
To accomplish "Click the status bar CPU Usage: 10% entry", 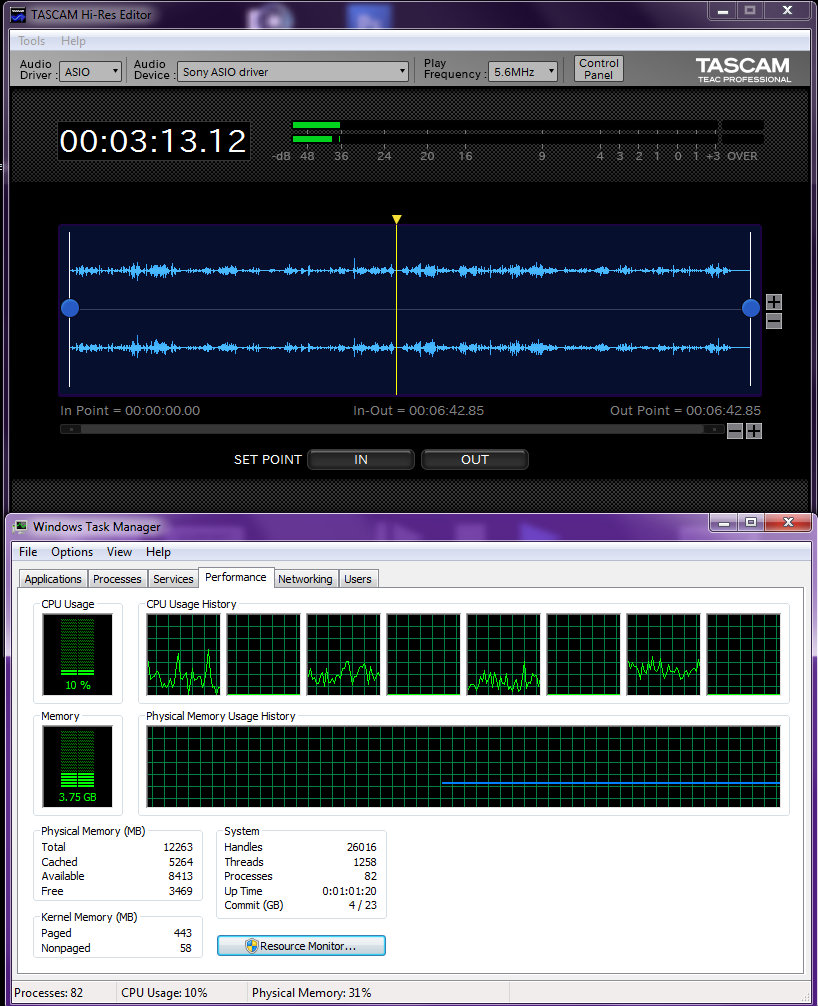I will pyautogui.click(x=164, y=993).
